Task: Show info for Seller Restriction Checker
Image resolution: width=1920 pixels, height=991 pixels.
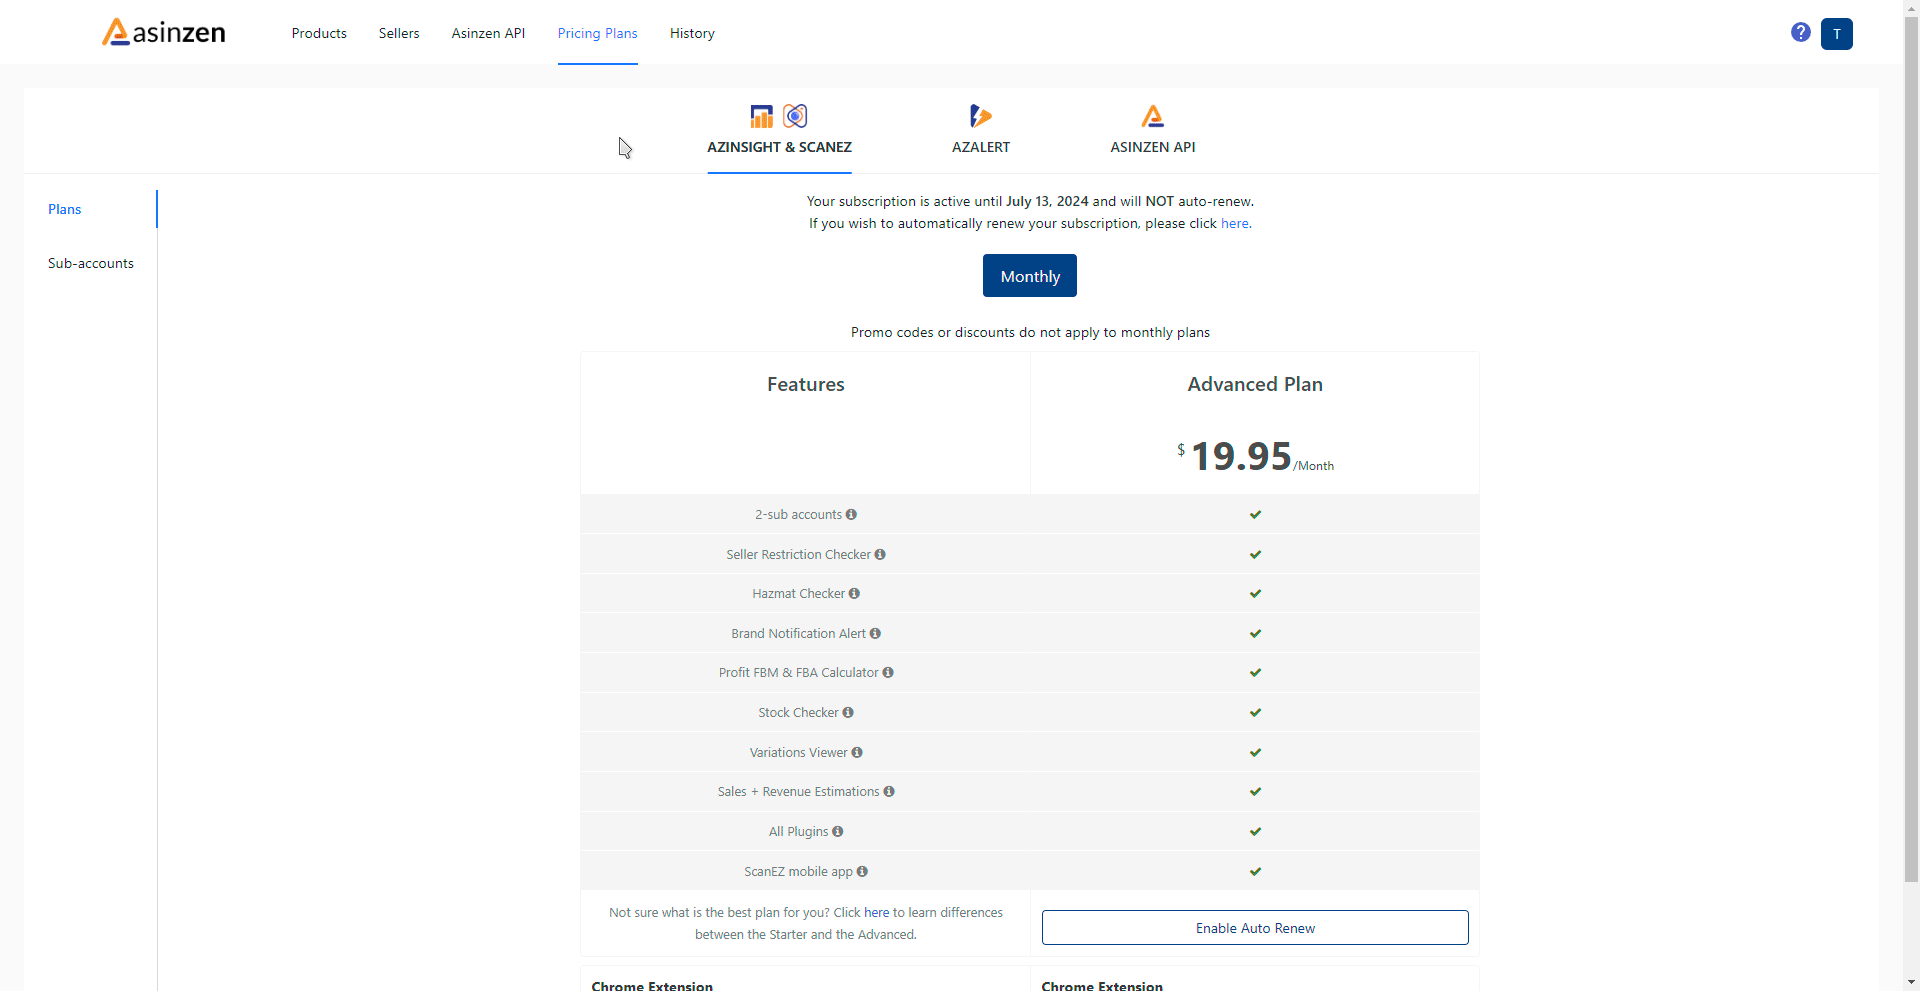Action: click(x=880, y=554)
